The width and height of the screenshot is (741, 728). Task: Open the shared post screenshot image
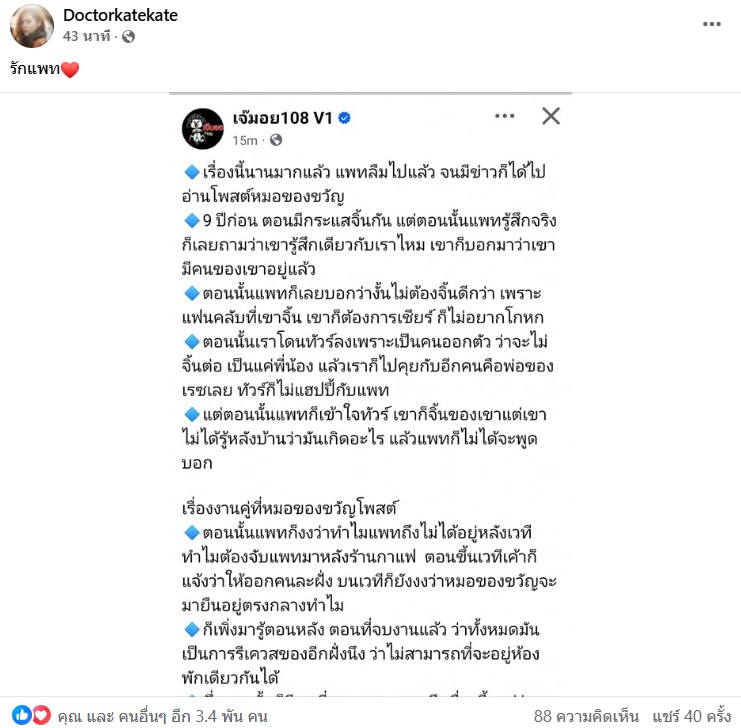coord(370,394)
